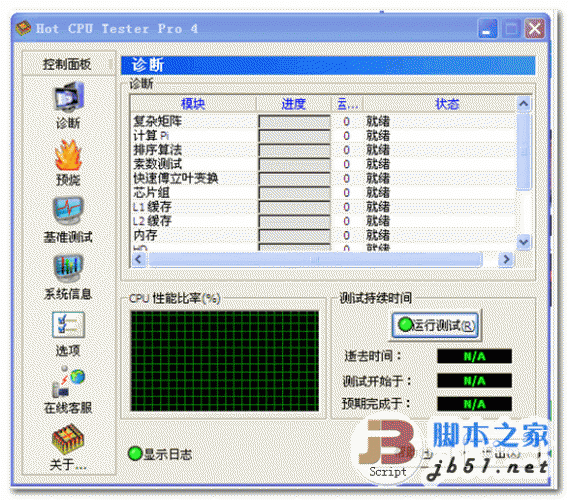The image size is (568, 500).
Task: Select the 素数测试 module row
Action: click(x=323, y=164)
